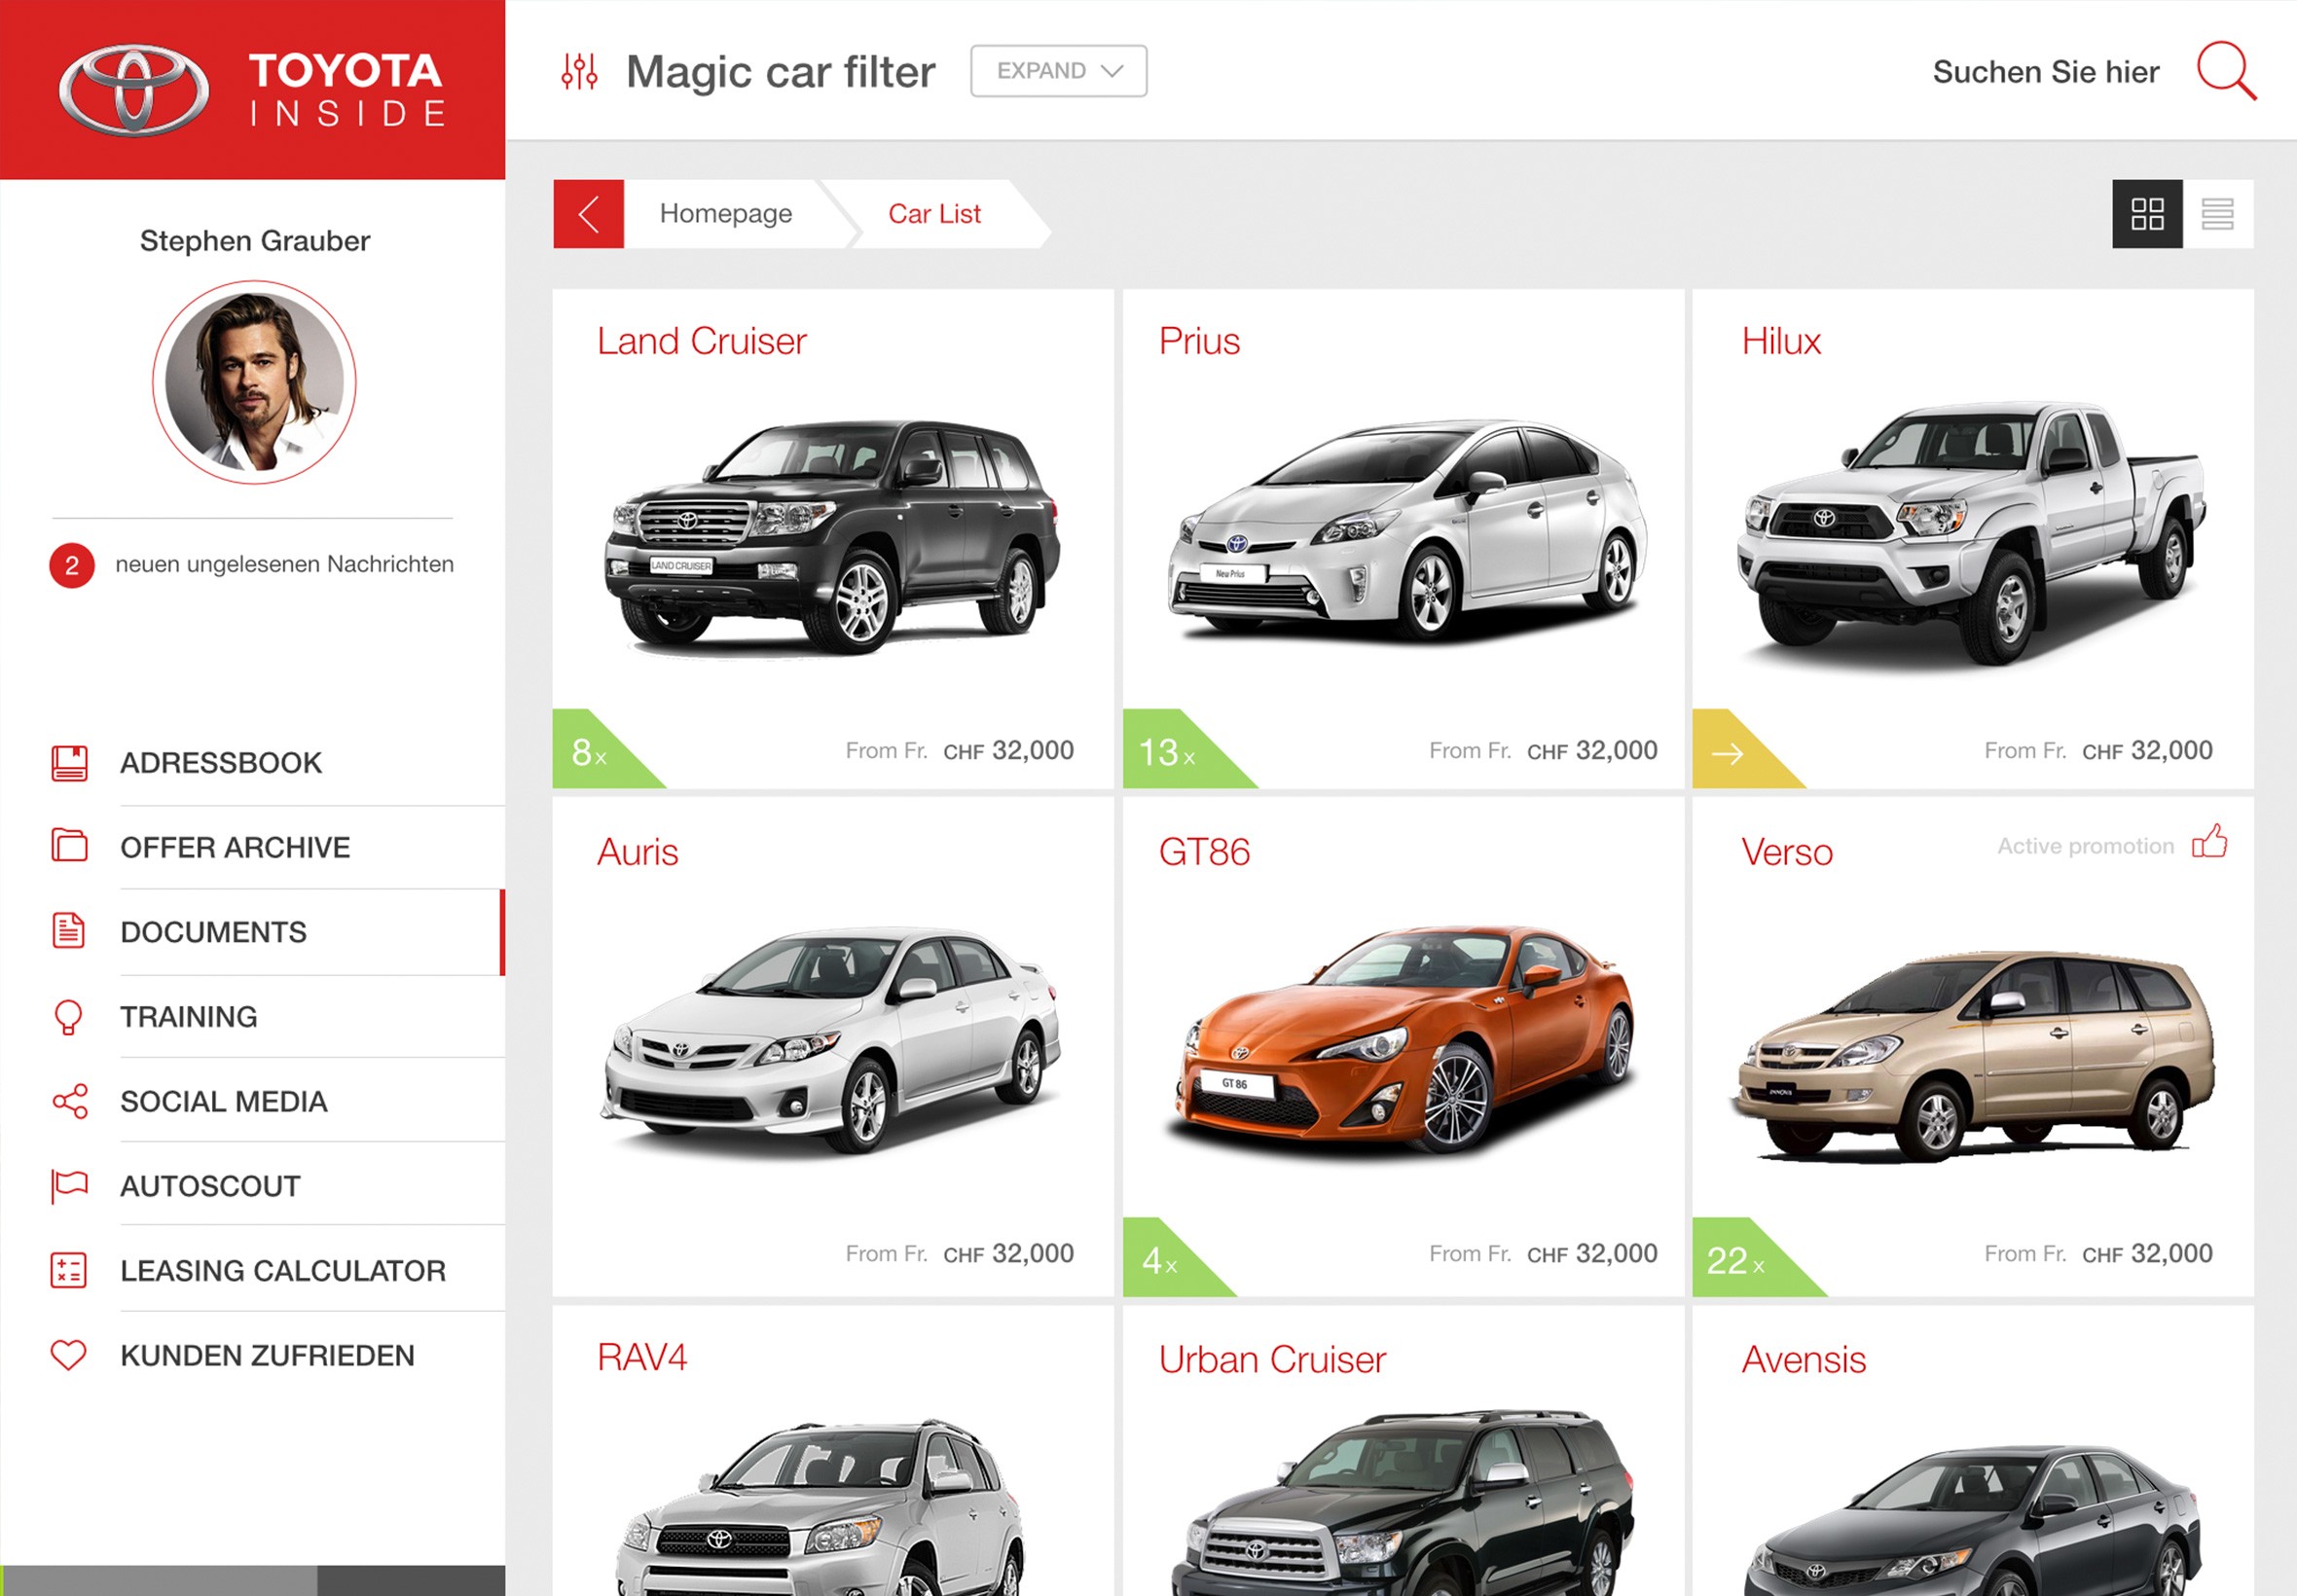This screenshot has height=1596, width=2297.
Task: Click the Training lightbulb icon
Action: [x=68, y=1017]
